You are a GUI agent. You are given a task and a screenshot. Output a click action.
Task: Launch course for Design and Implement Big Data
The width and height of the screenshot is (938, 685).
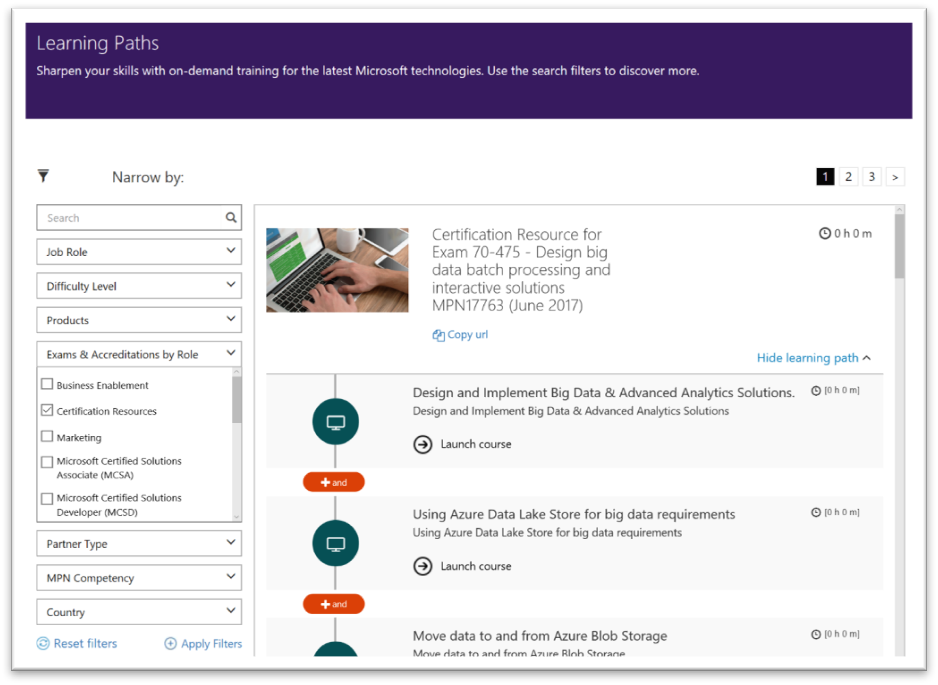tap(476, 445)
